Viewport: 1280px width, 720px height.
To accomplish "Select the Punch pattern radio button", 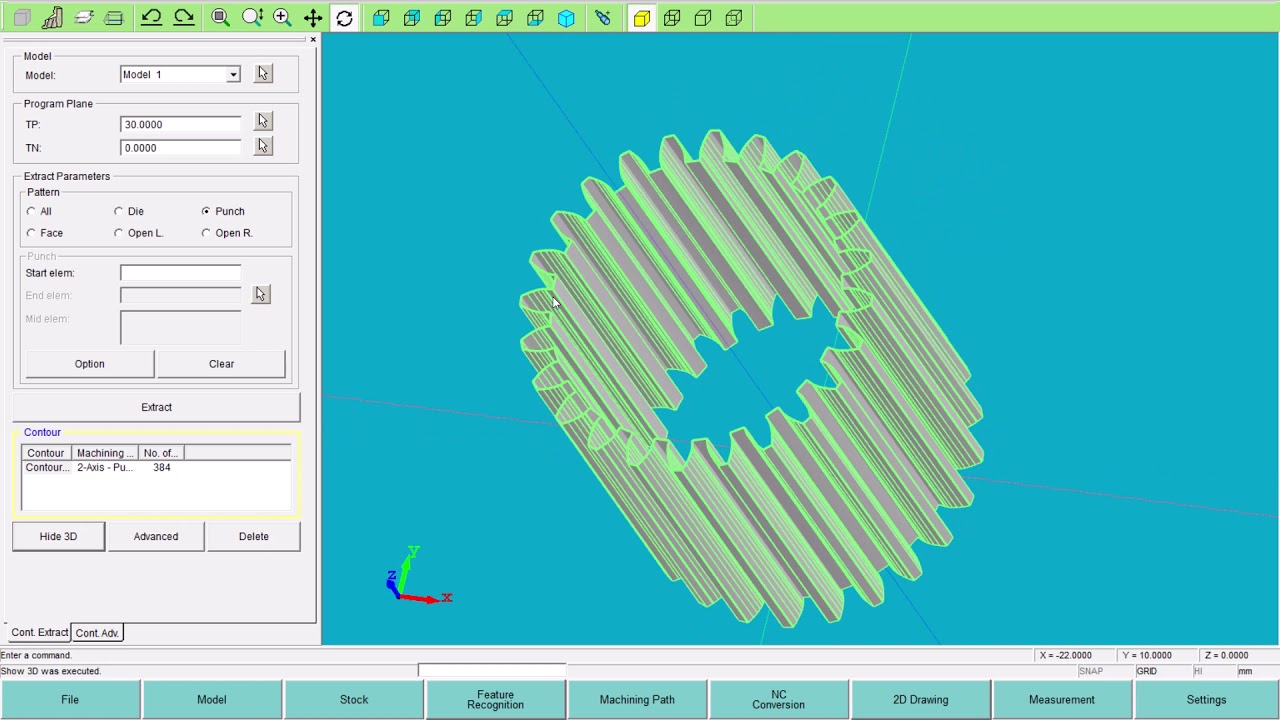I will (206, 211).
